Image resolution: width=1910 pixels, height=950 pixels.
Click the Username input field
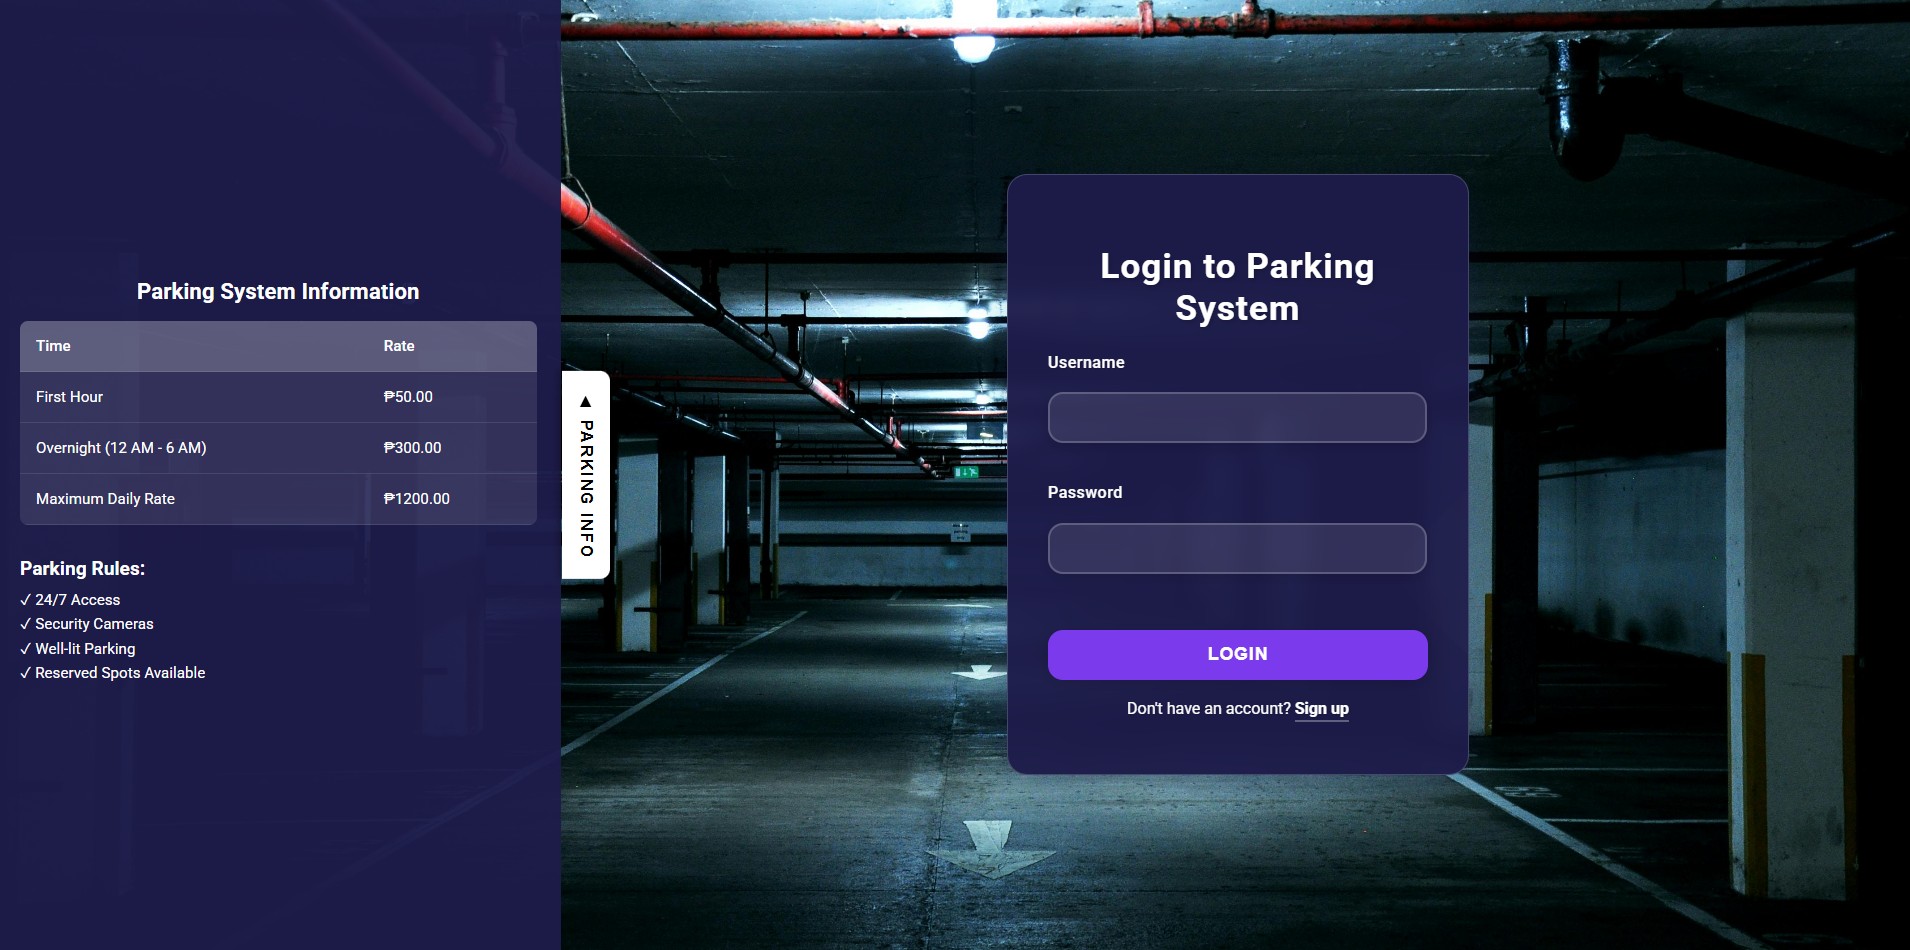[x=1237, y=417]
